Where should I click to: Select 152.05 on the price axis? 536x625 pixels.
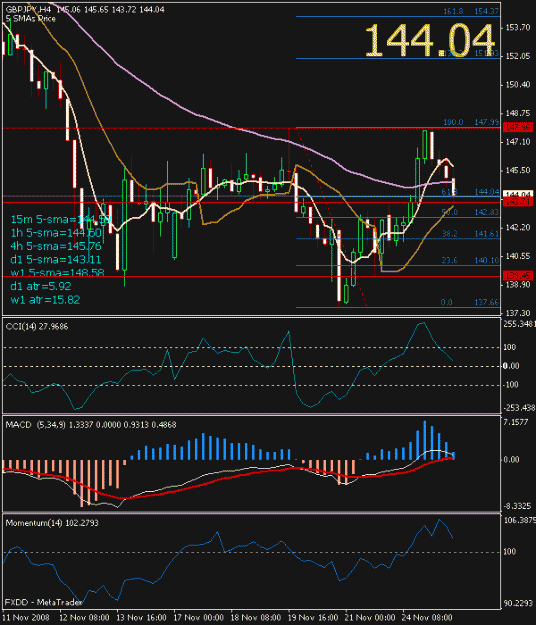518,56
